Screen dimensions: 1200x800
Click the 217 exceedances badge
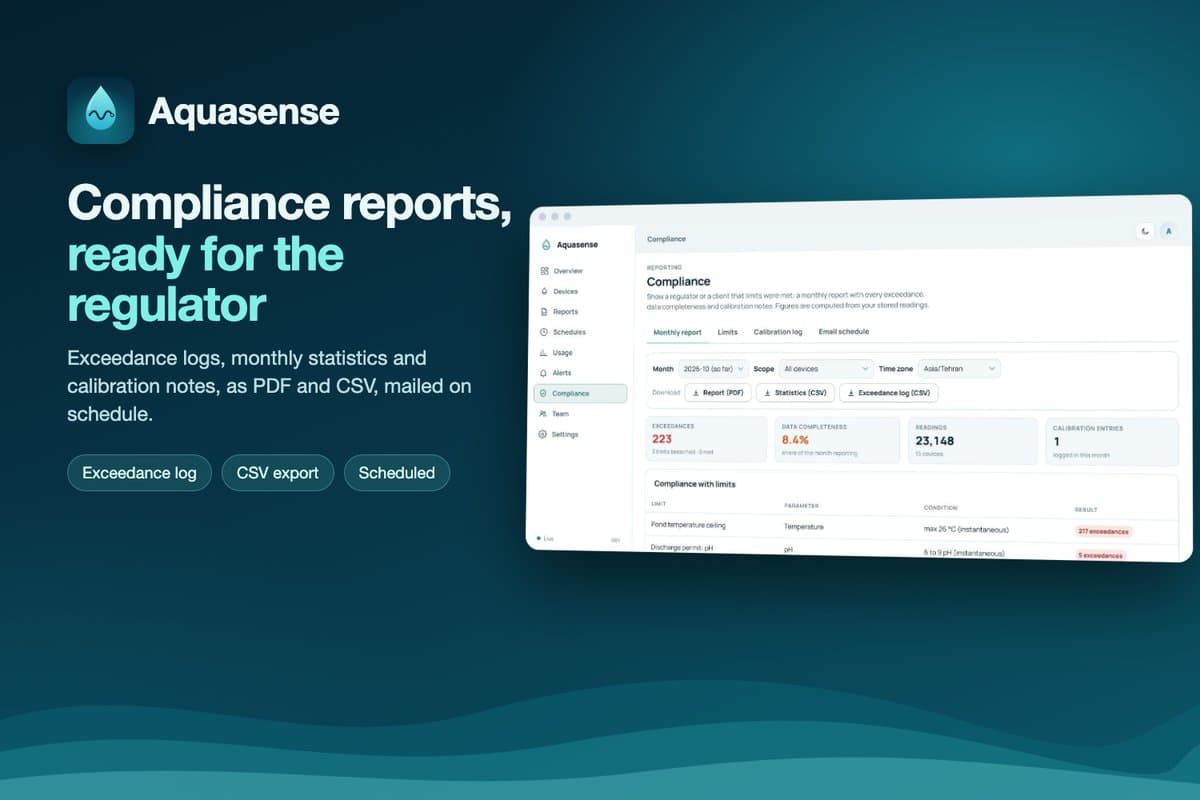[1103, 531]
